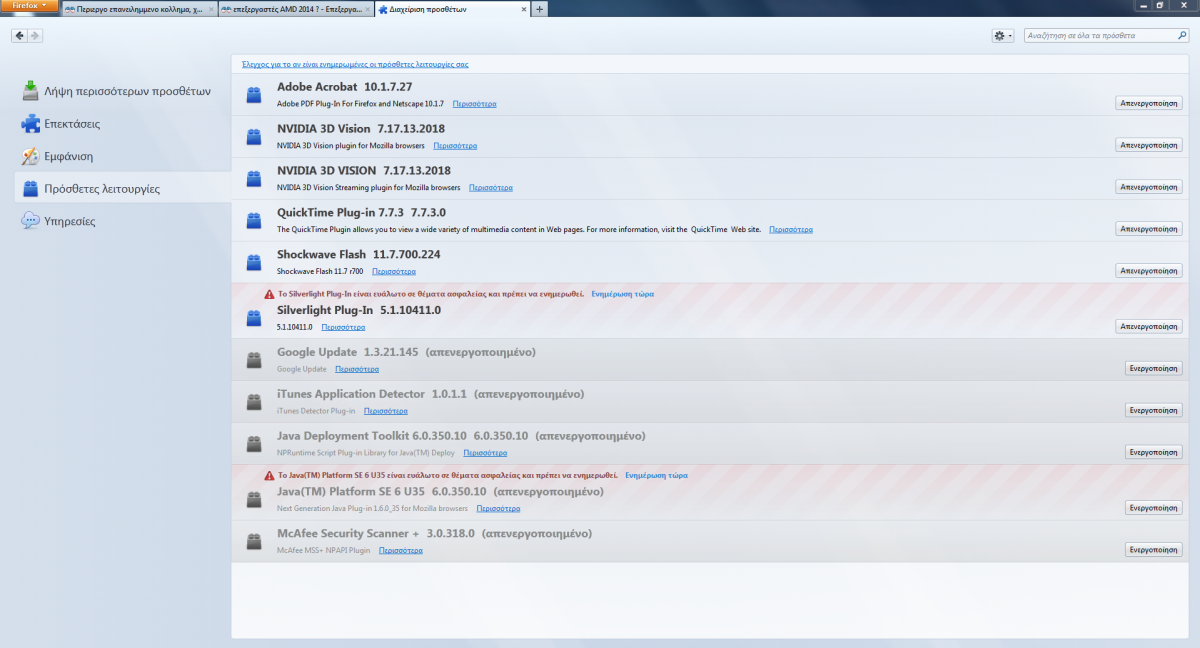Go back with the left arrow button
This screenshot has height=648, width=1200.
coord(19,35)
